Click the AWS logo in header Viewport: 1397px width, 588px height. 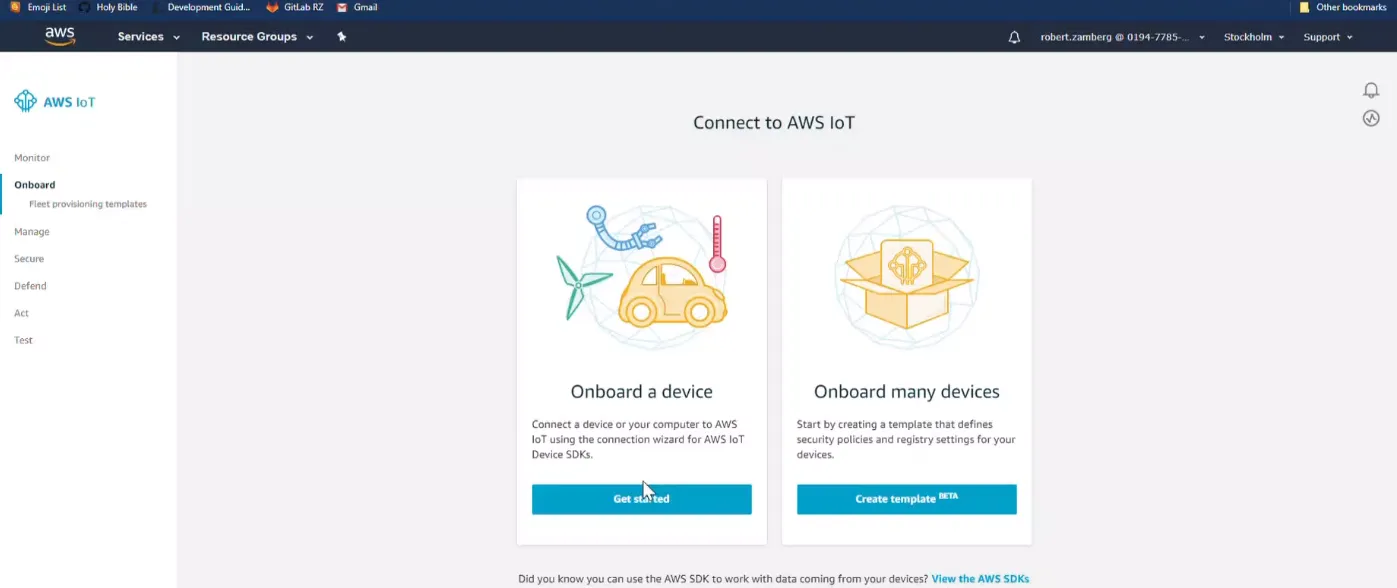point(60,36)
